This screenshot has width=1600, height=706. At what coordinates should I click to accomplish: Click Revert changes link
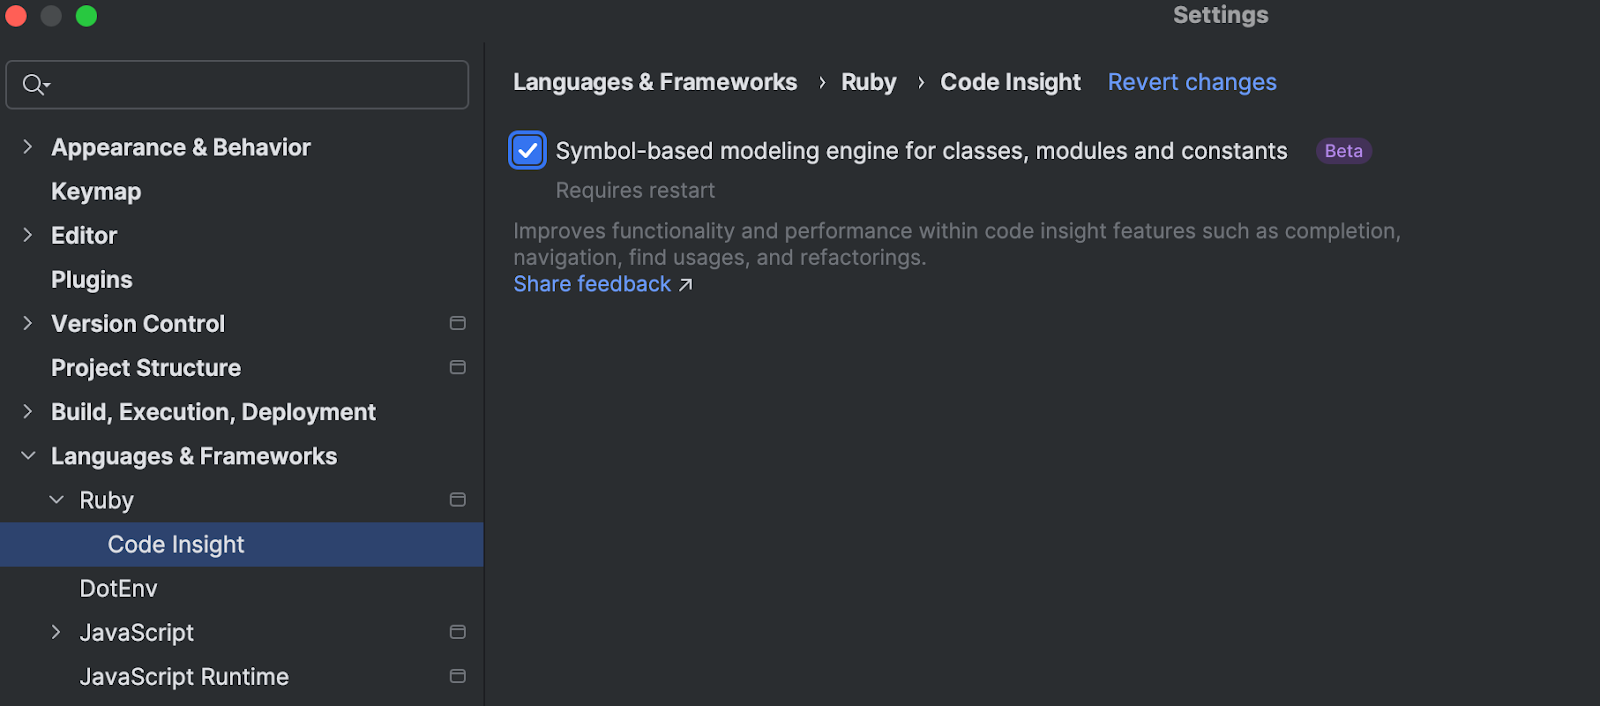(x=1191, y=82)
